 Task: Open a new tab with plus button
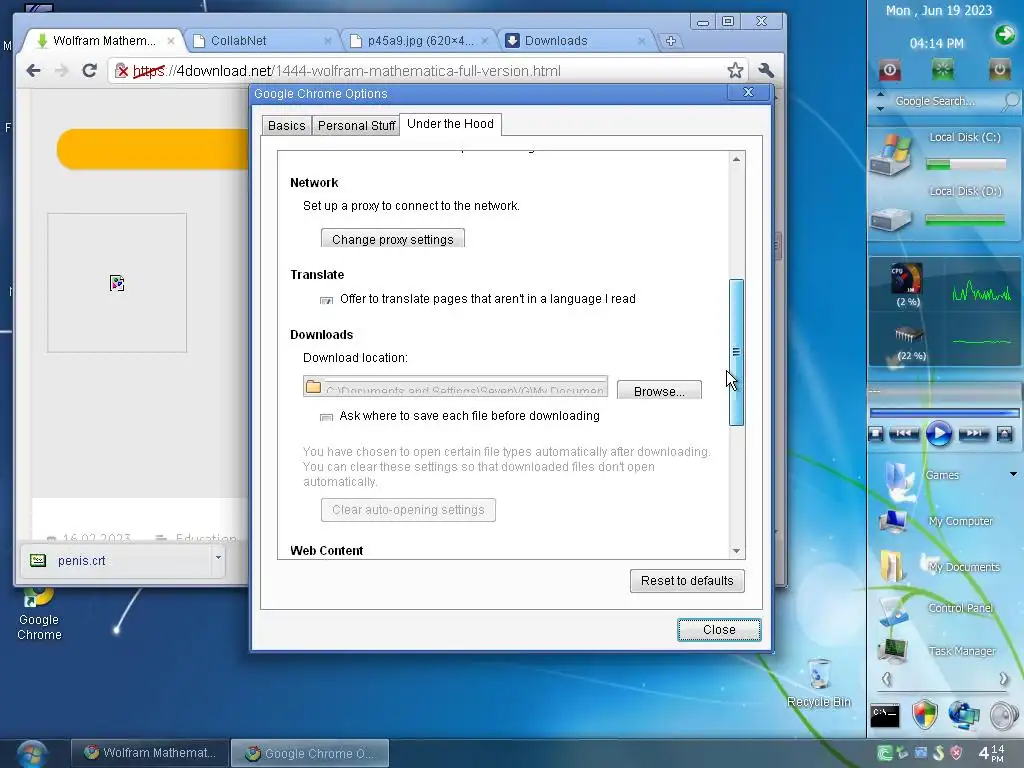pos(670,41)
